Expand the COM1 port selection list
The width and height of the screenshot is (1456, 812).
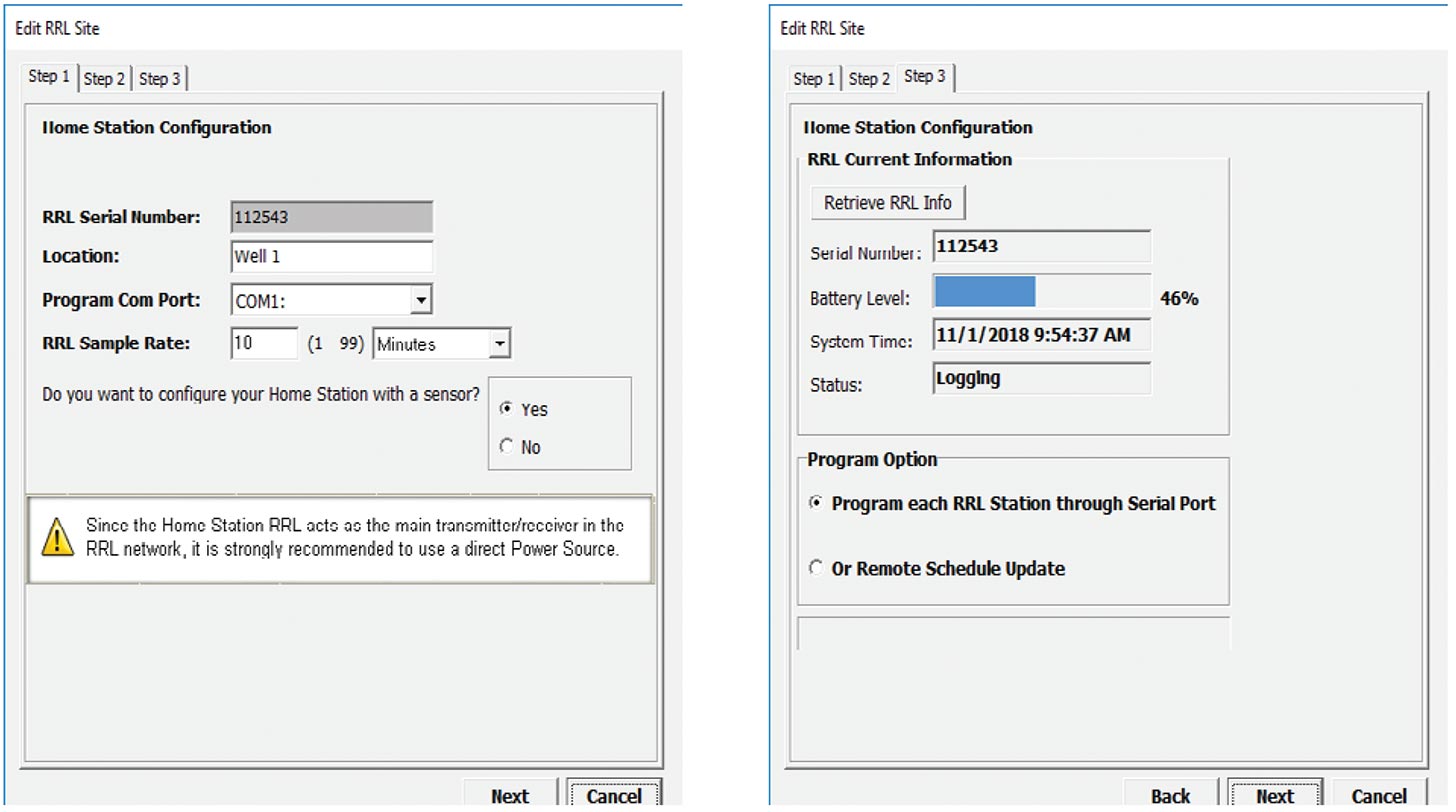click(x=420, y=299)
